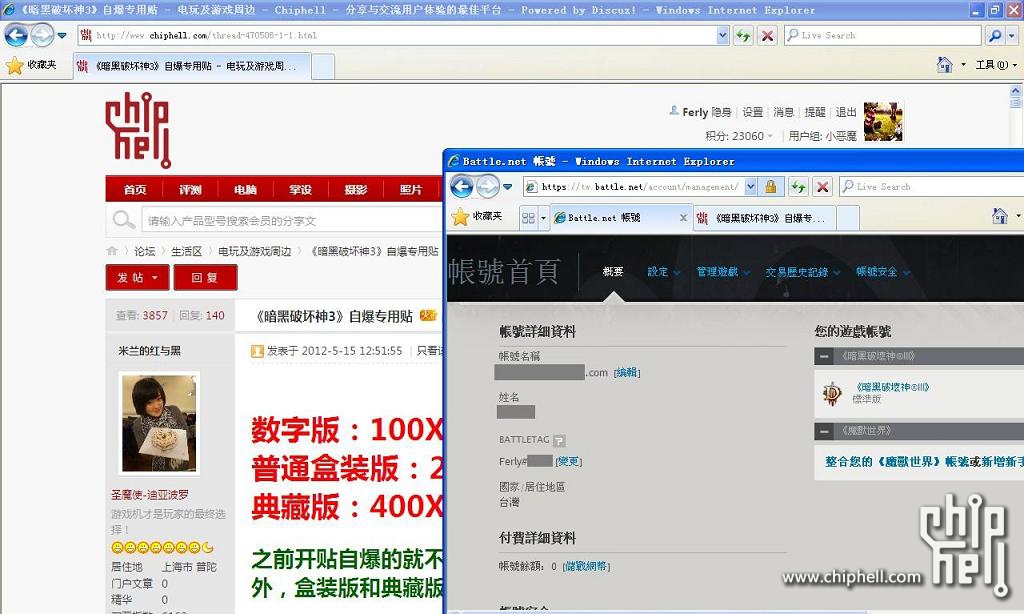This screenshot has height=614, width=1024.
Task: Open 照片 in the red navigation bar
Action: coord(411,189)
